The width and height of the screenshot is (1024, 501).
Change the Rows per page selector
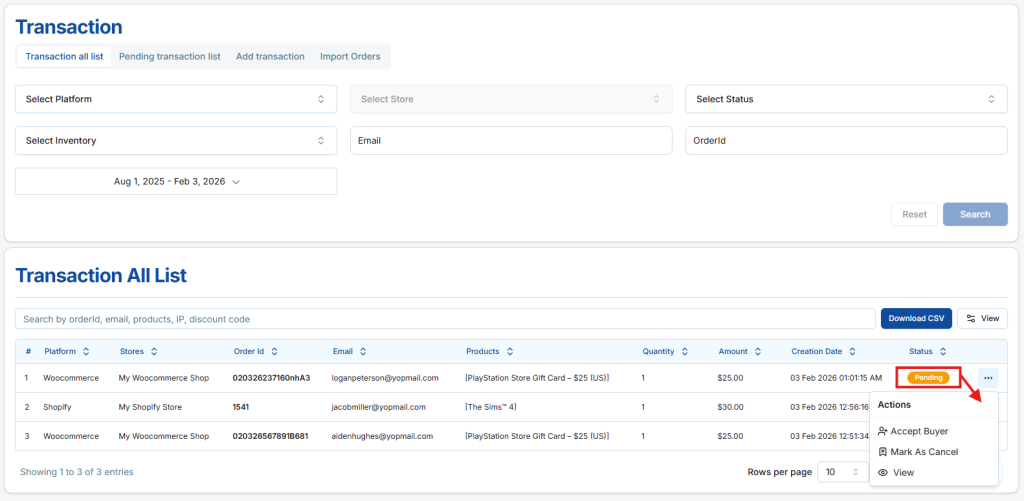842,472
